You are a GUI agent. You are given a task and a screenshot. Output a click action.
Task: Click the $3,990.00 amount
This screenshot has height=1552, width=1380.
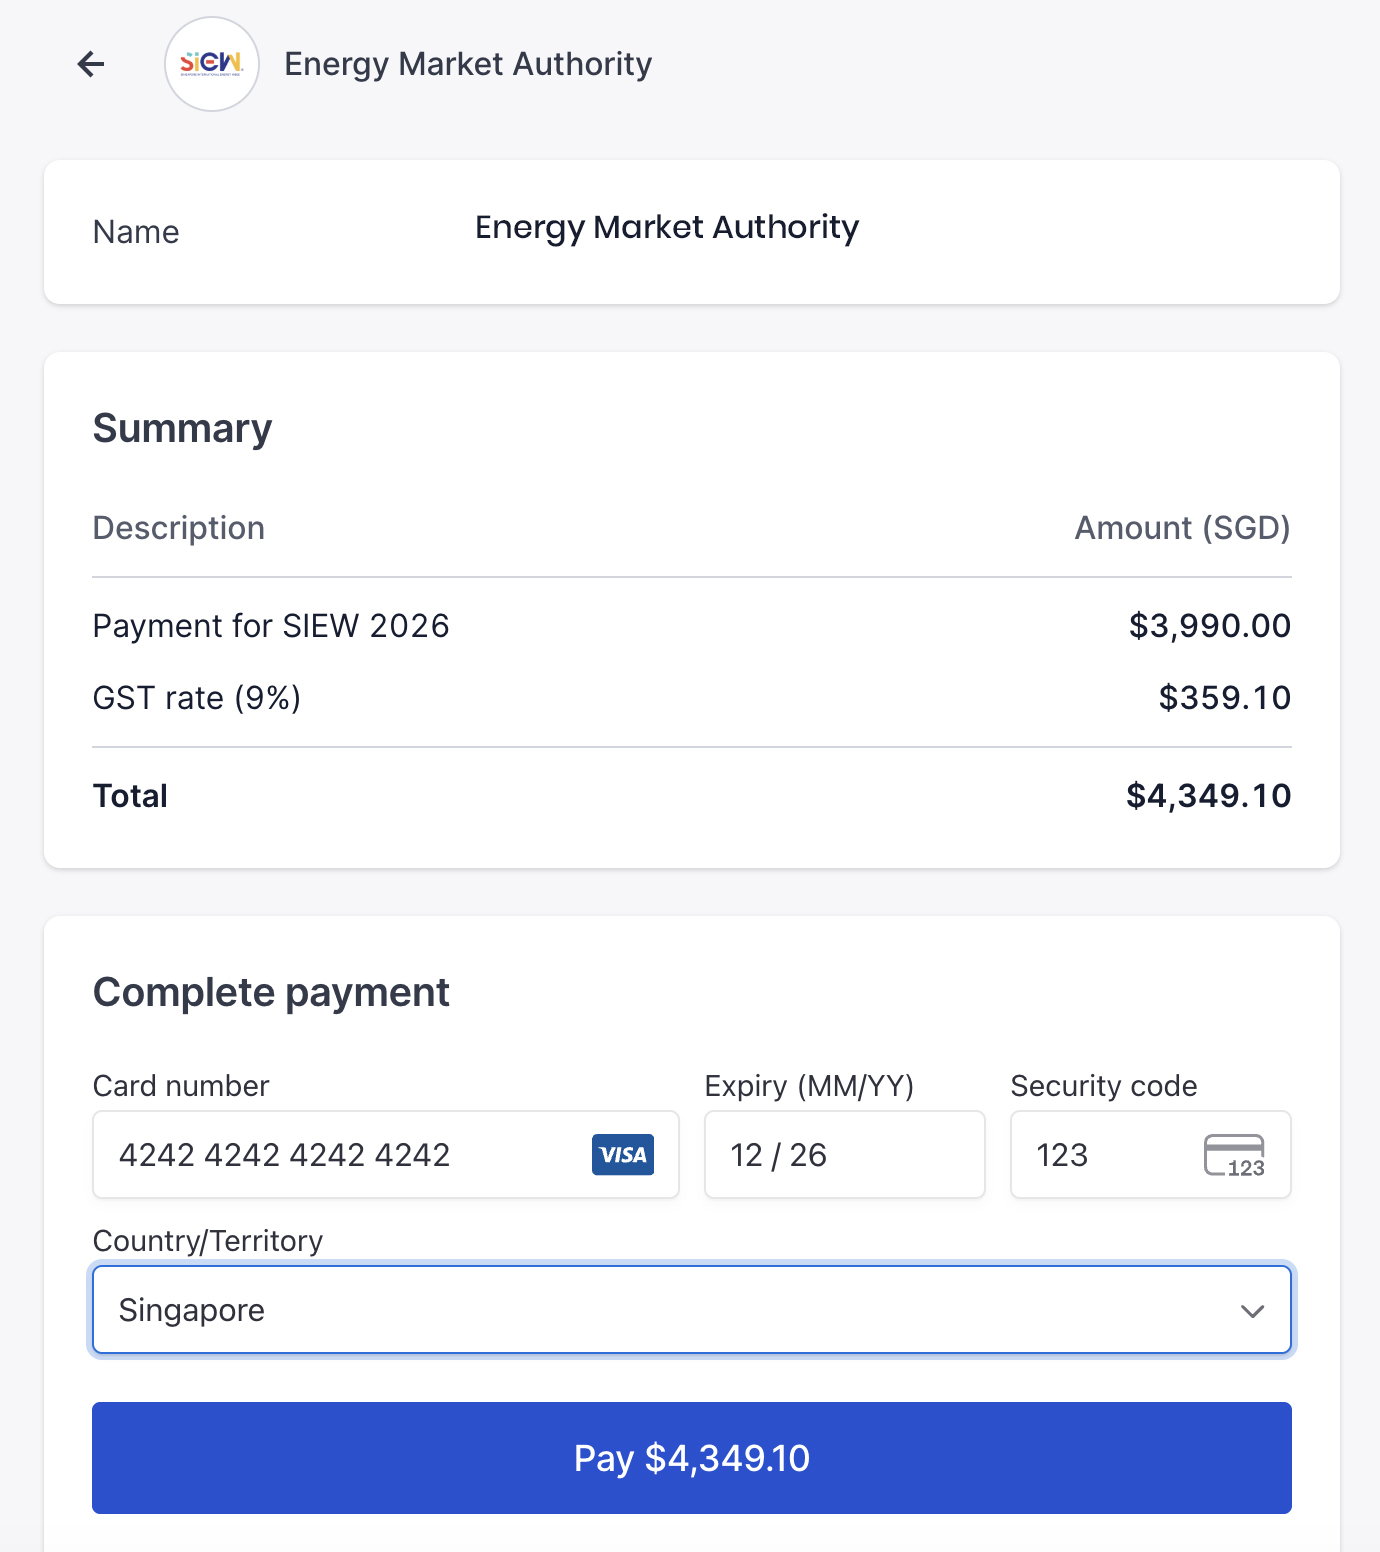click(1210, 626)
